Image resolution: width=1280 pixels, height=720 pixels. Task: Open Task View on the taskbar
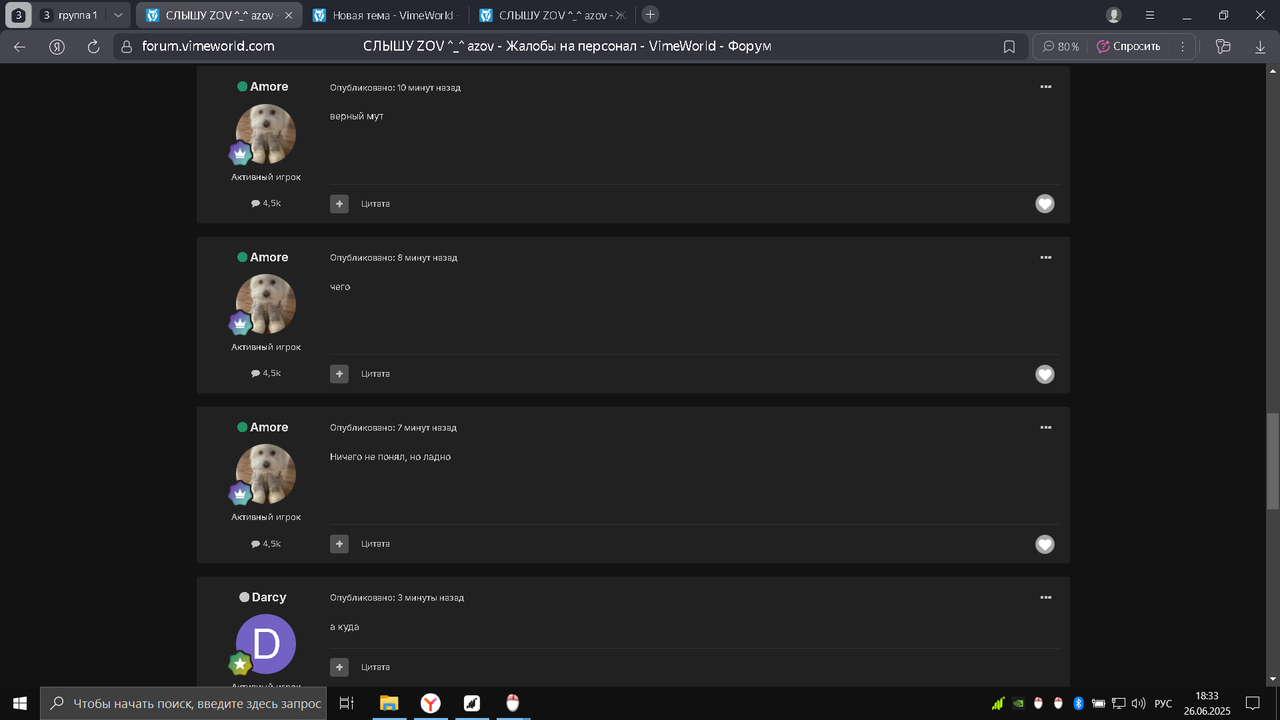coord(346,703)
